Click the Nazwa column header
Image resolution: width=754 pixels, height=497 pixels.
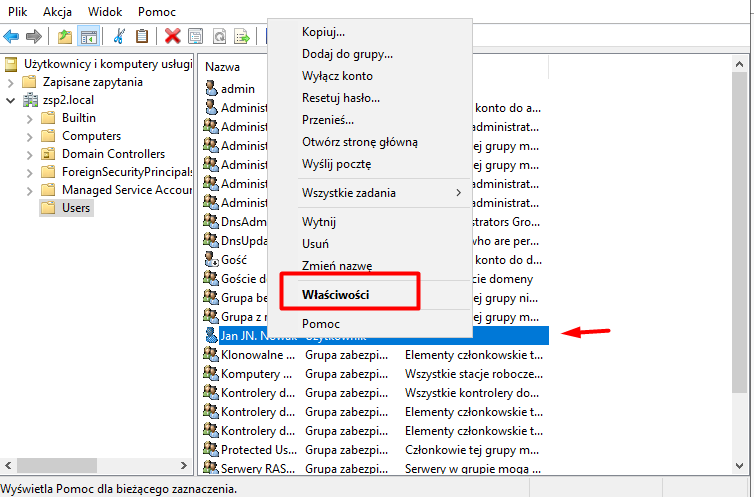click(222, 66)
